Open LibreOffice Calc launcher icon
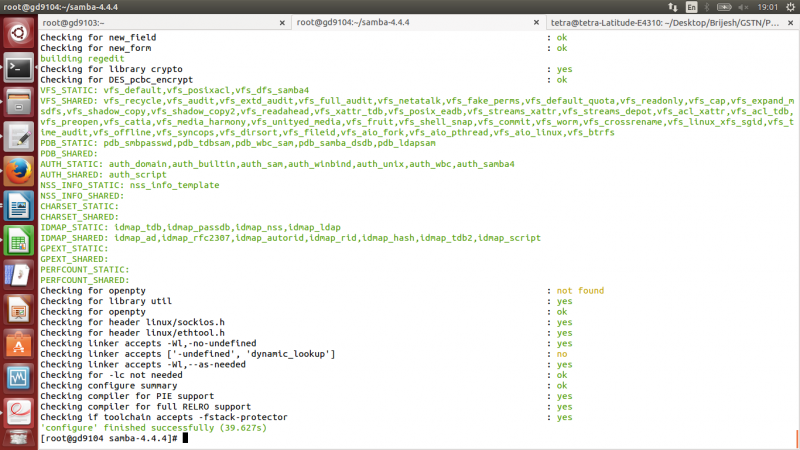This screenshot has width=800, height=450. pyautogui.click(x=19, y=241)
